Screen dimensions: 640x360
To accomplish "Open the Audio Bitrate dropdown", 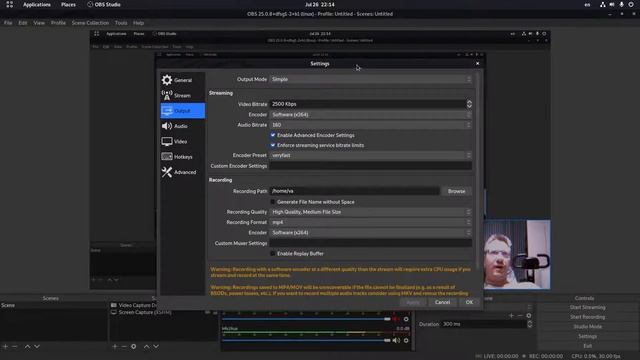I will (371, 125).
